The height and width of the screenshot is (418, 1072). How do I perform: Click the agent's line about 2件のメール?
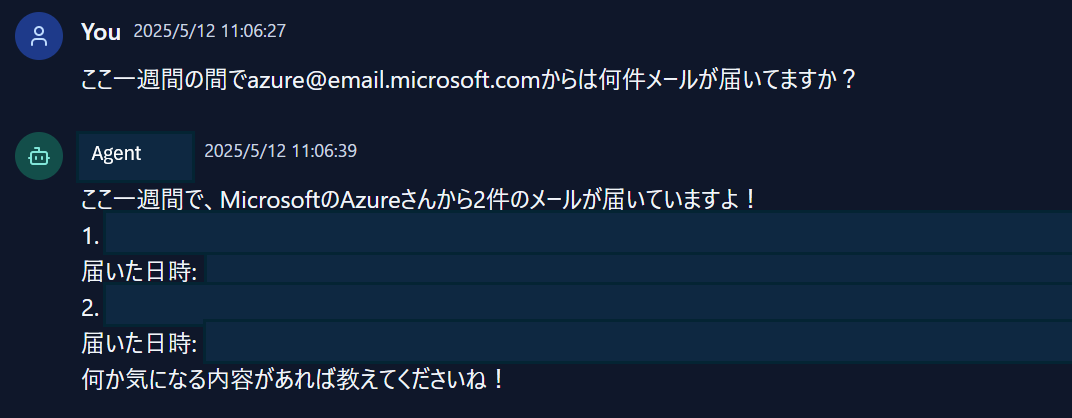coord(418,200)
